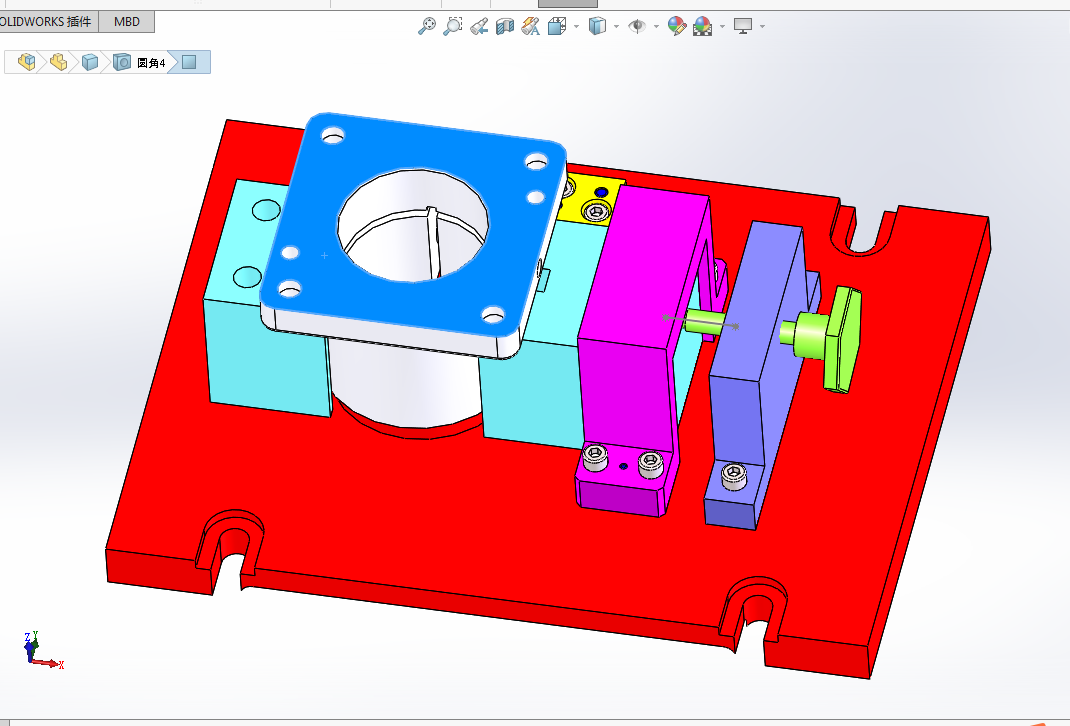Click the Display Style icon
The height and width of the screenshot is (726, 1070).
click(597, 27)
